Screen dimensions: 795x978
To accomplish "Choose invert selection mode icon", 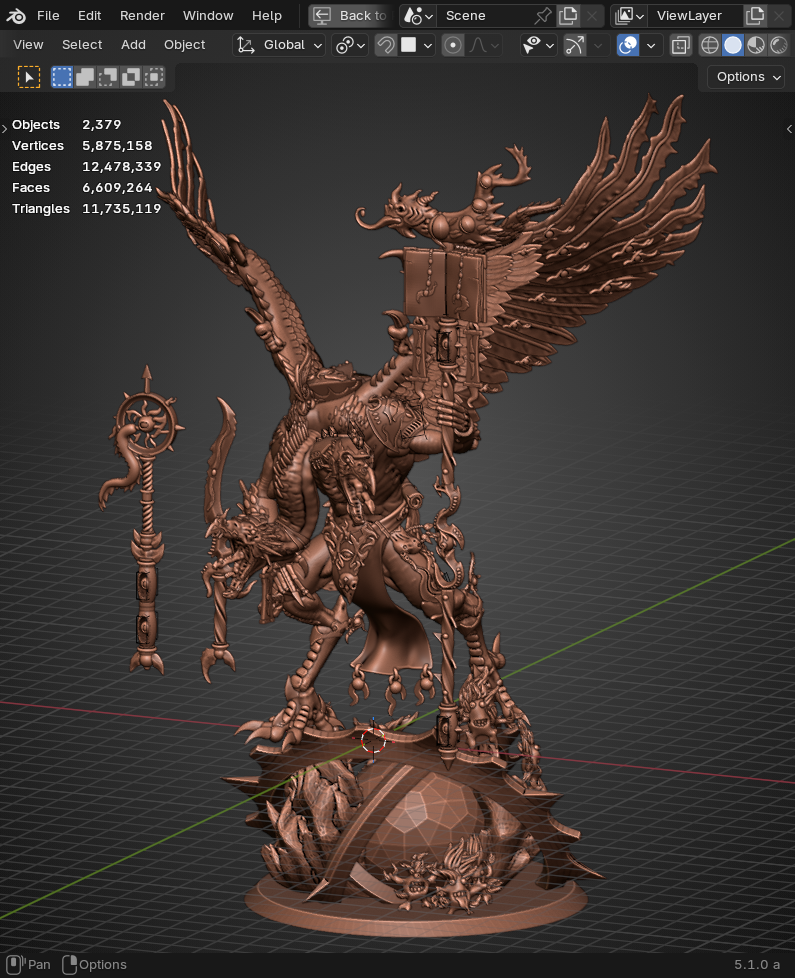I will click(130, 77).
